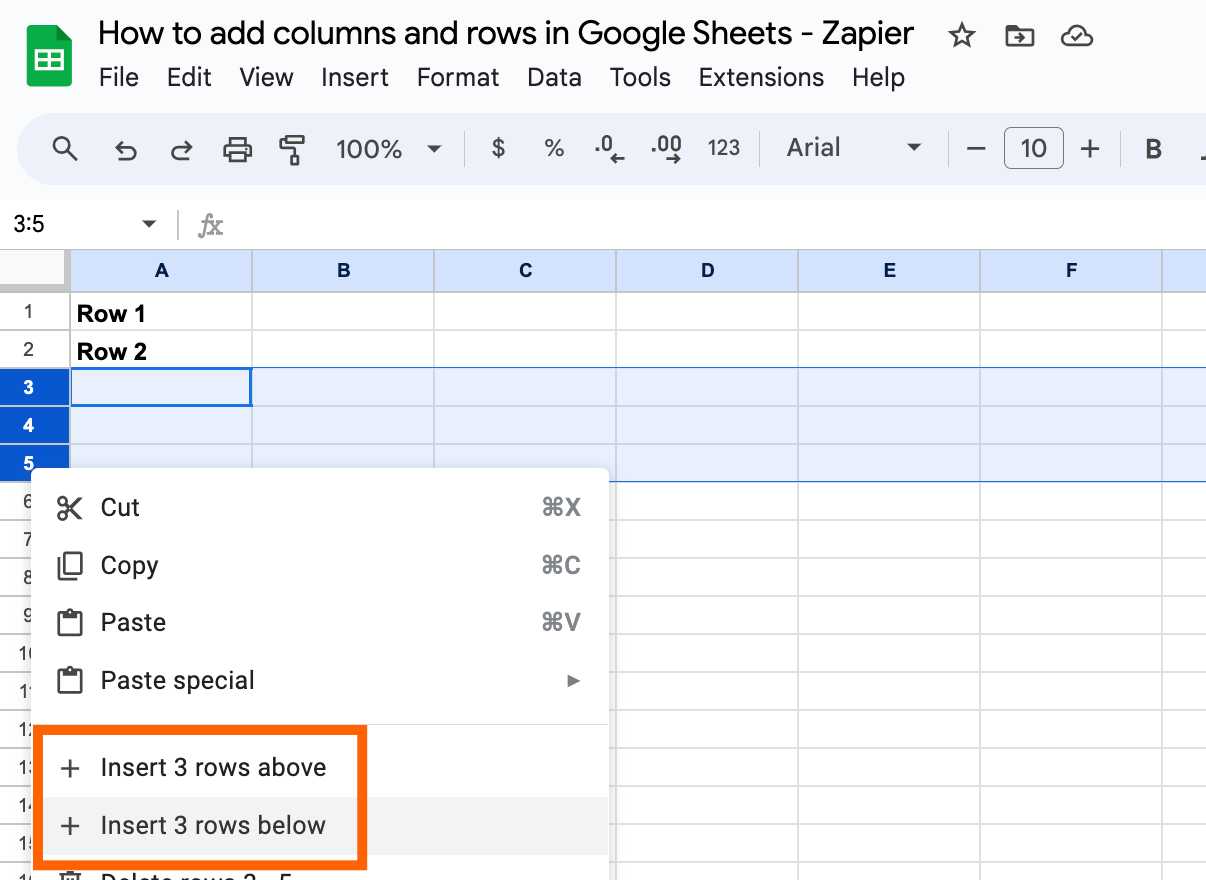Select Insert 3 rows above
The width and height of the screenshot is (1206, 880).
[320, 768]
